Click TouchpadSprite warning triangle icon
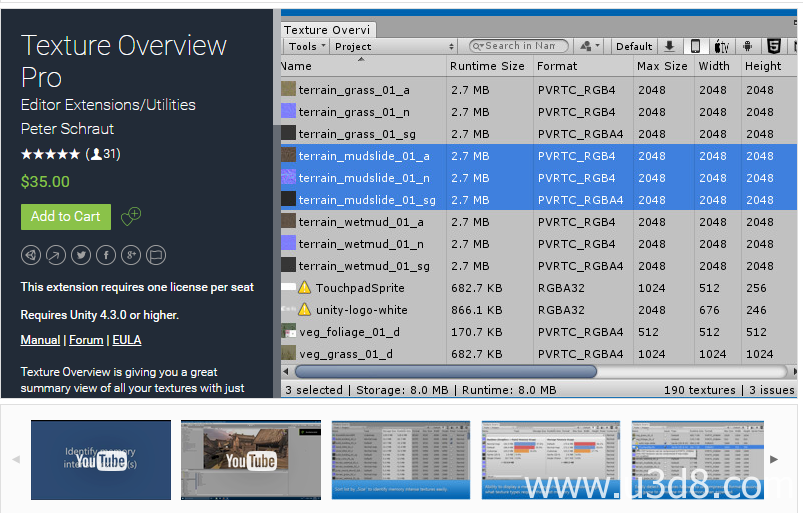This screenshot has height=513, width=803. pos(304,287)
